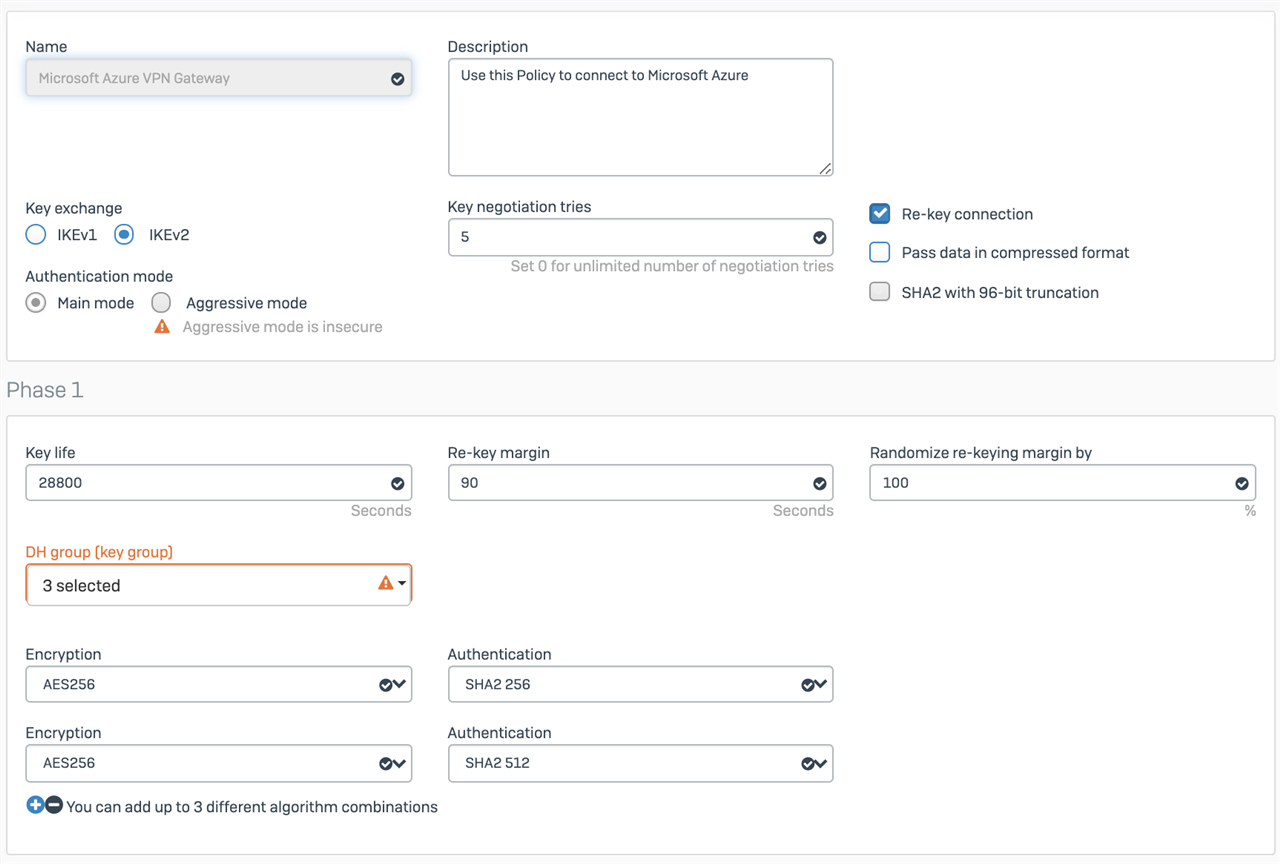Click validation checkmark in Re-key margin field
The image size is (1280, 864).
[x=819, y=483]
